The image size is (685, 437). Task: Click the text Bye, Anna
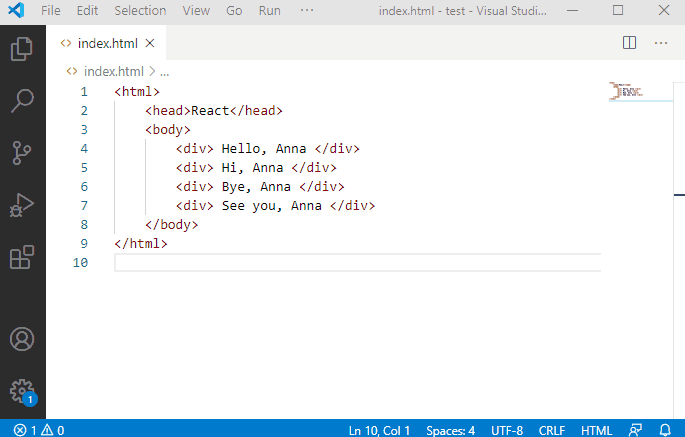coord(256,187)
